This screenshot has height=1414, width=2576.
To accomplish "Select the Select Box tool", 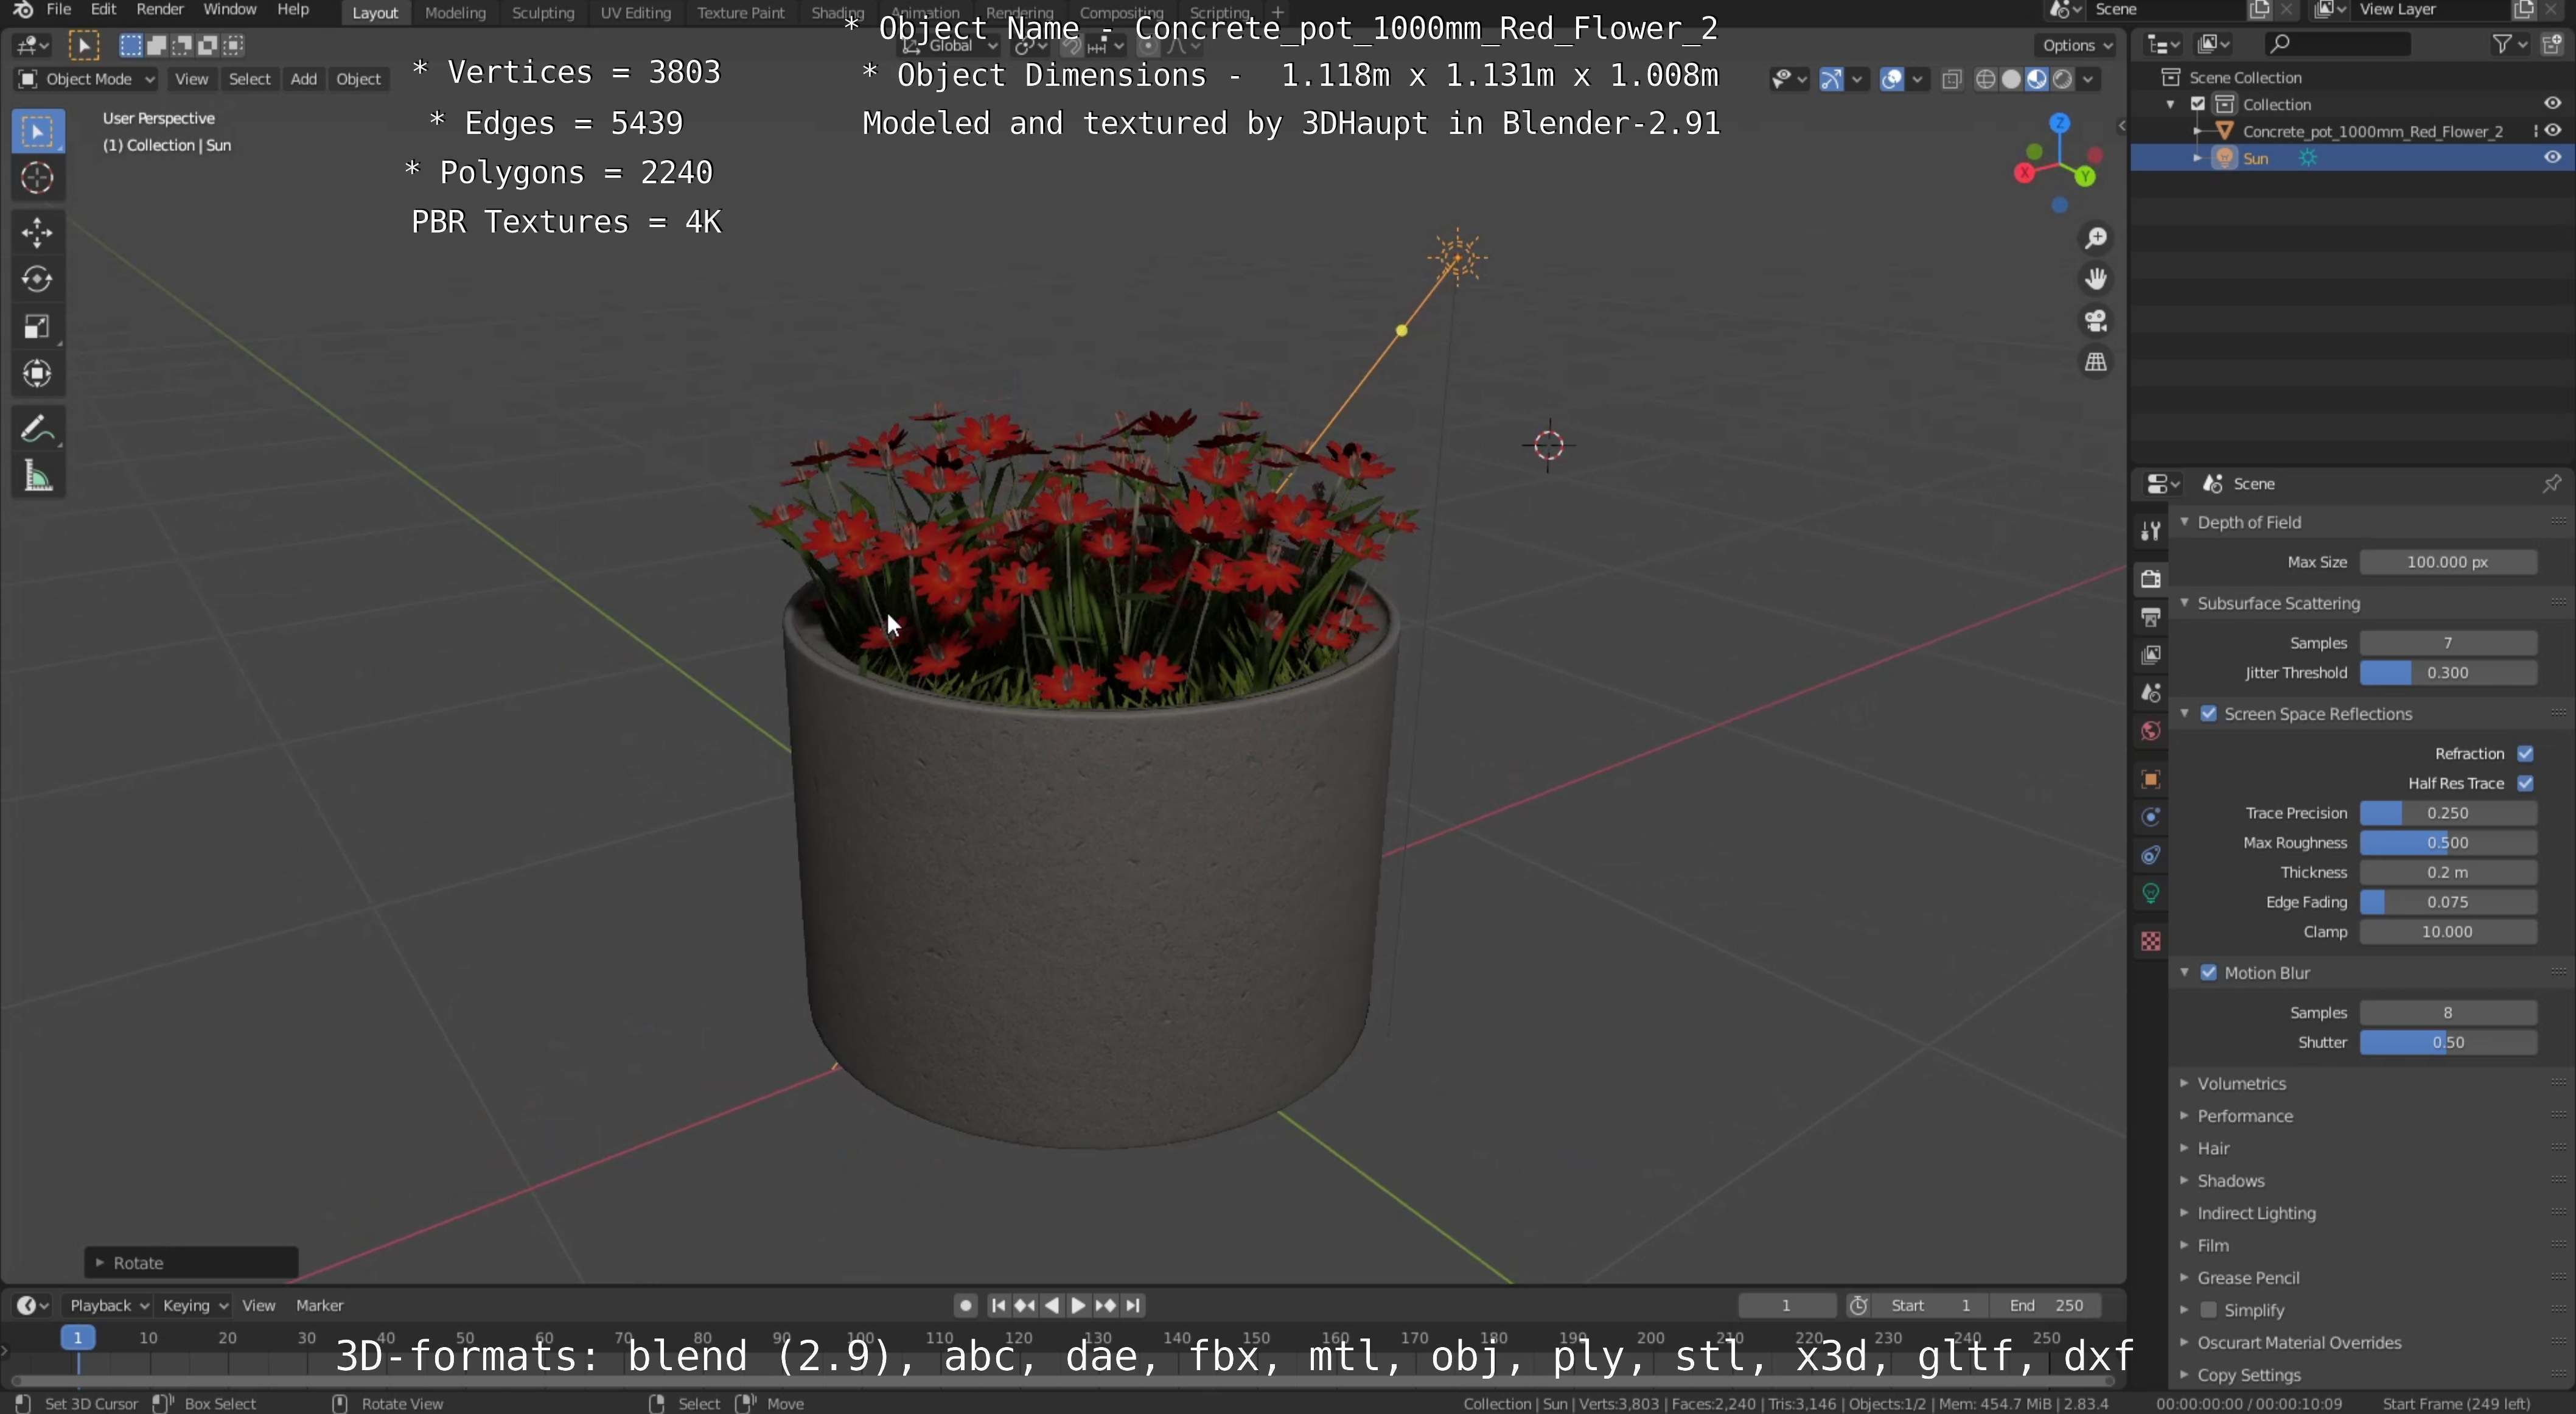I will click(x=38, y=132).
